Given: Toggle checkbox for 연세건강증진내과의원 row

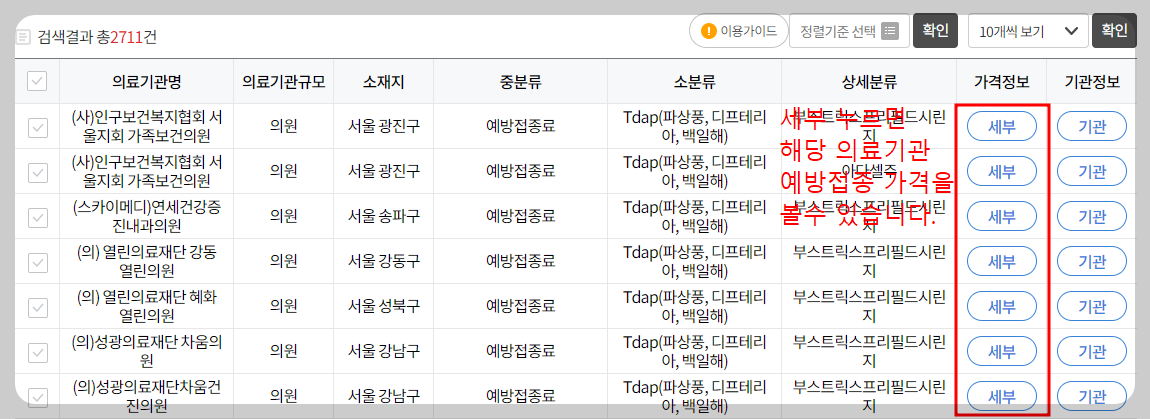Looking at the screenshot, I should coord(37,217).
